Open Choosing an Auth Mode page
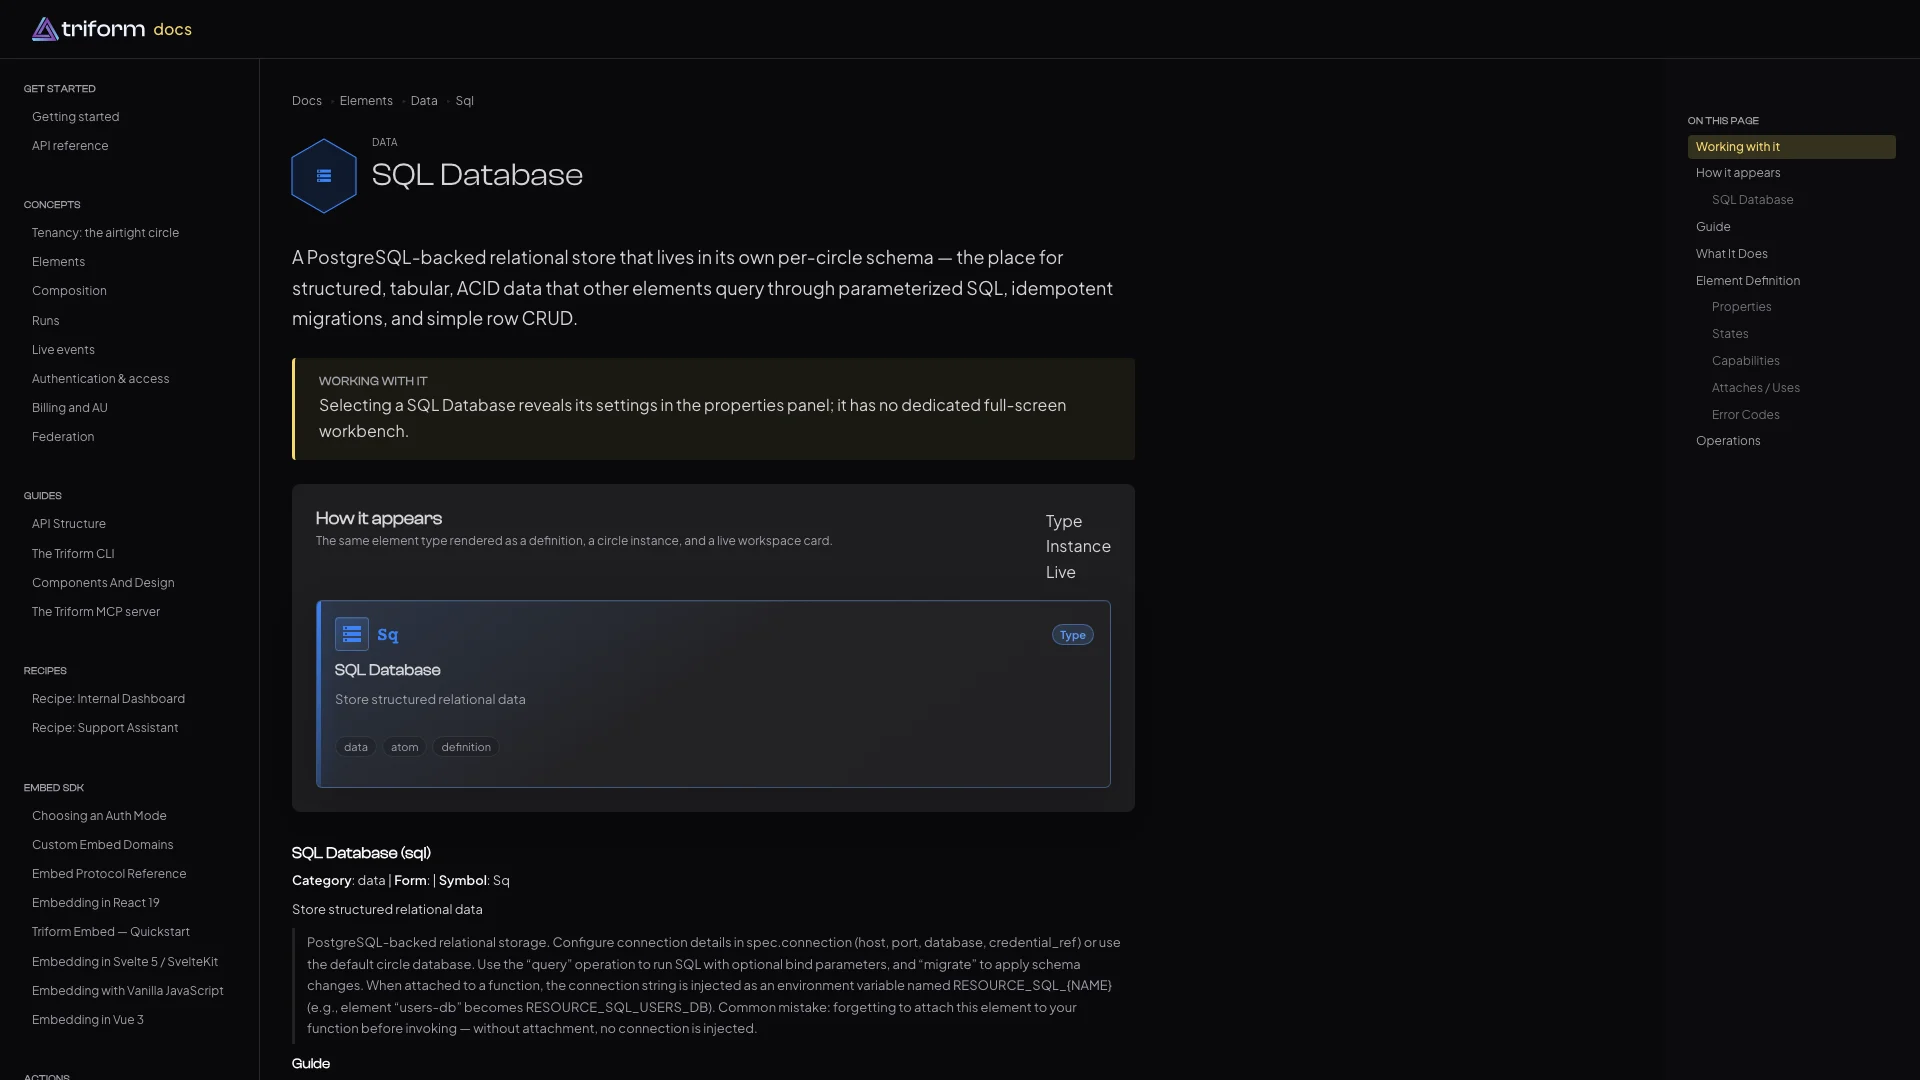Viewport: 1920px width, 1080px height. point(99,816)
